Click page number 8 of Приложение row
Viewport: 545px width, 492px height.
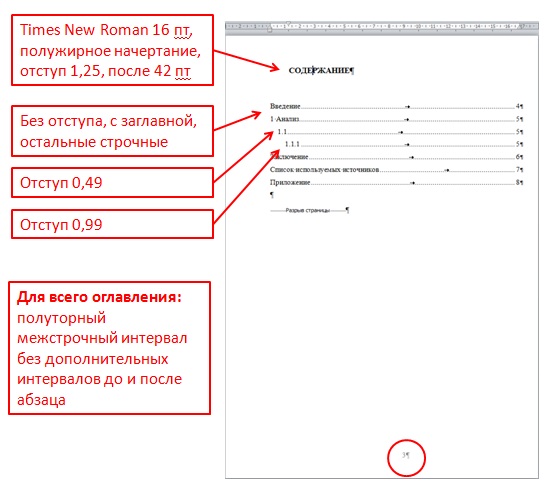coord(518,183)
